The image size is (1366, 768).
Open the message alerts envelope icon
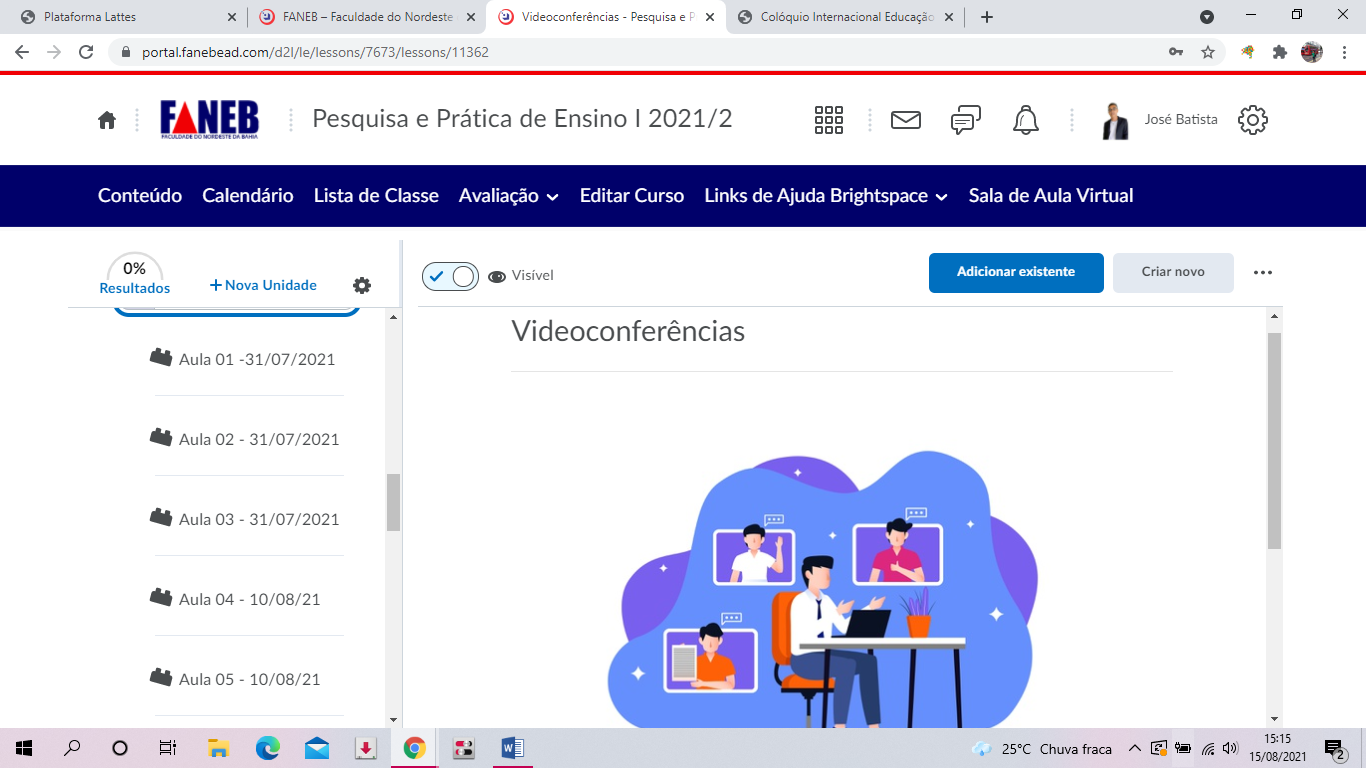[x=905, y=120]
